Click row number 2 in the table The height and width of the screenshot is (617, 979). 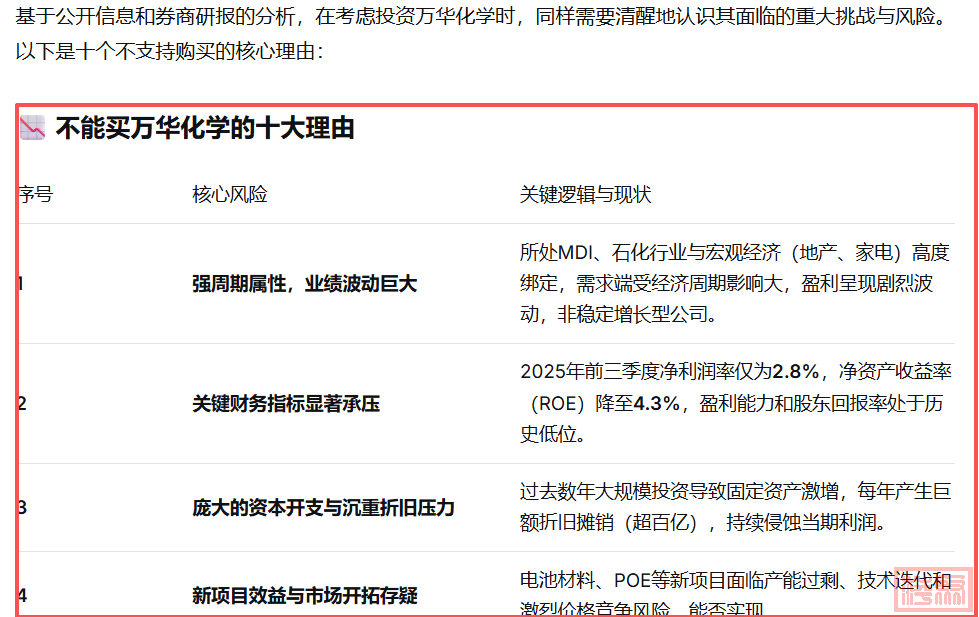tap(22, 404)
